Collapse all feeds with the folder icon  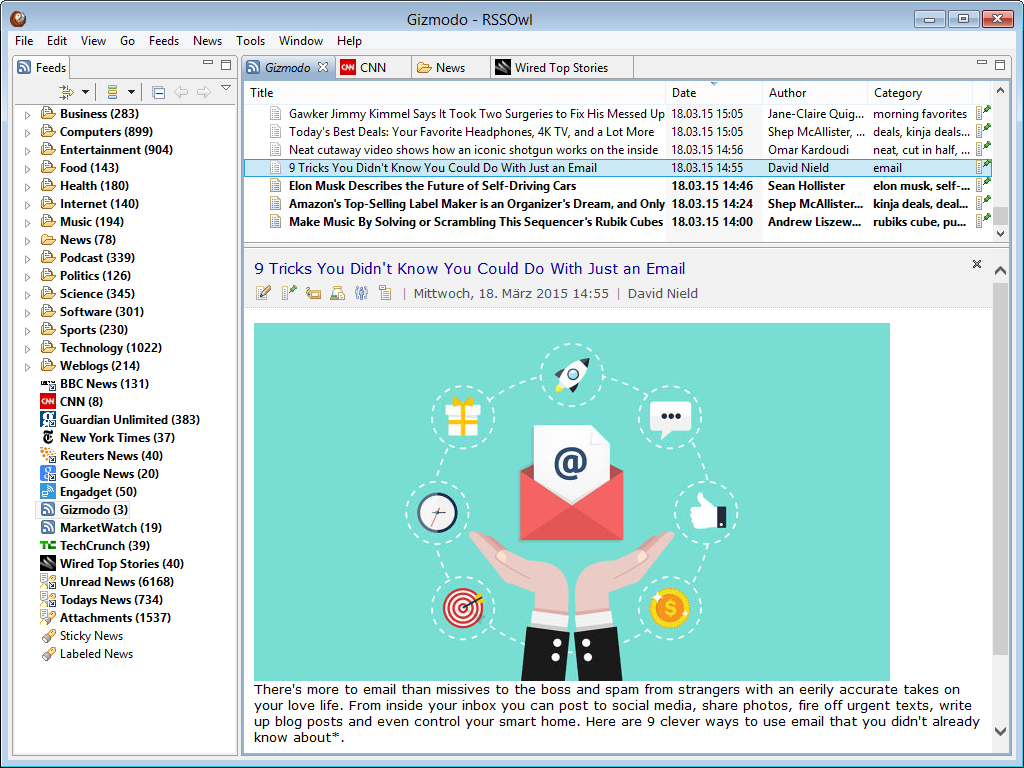[158, 91]
